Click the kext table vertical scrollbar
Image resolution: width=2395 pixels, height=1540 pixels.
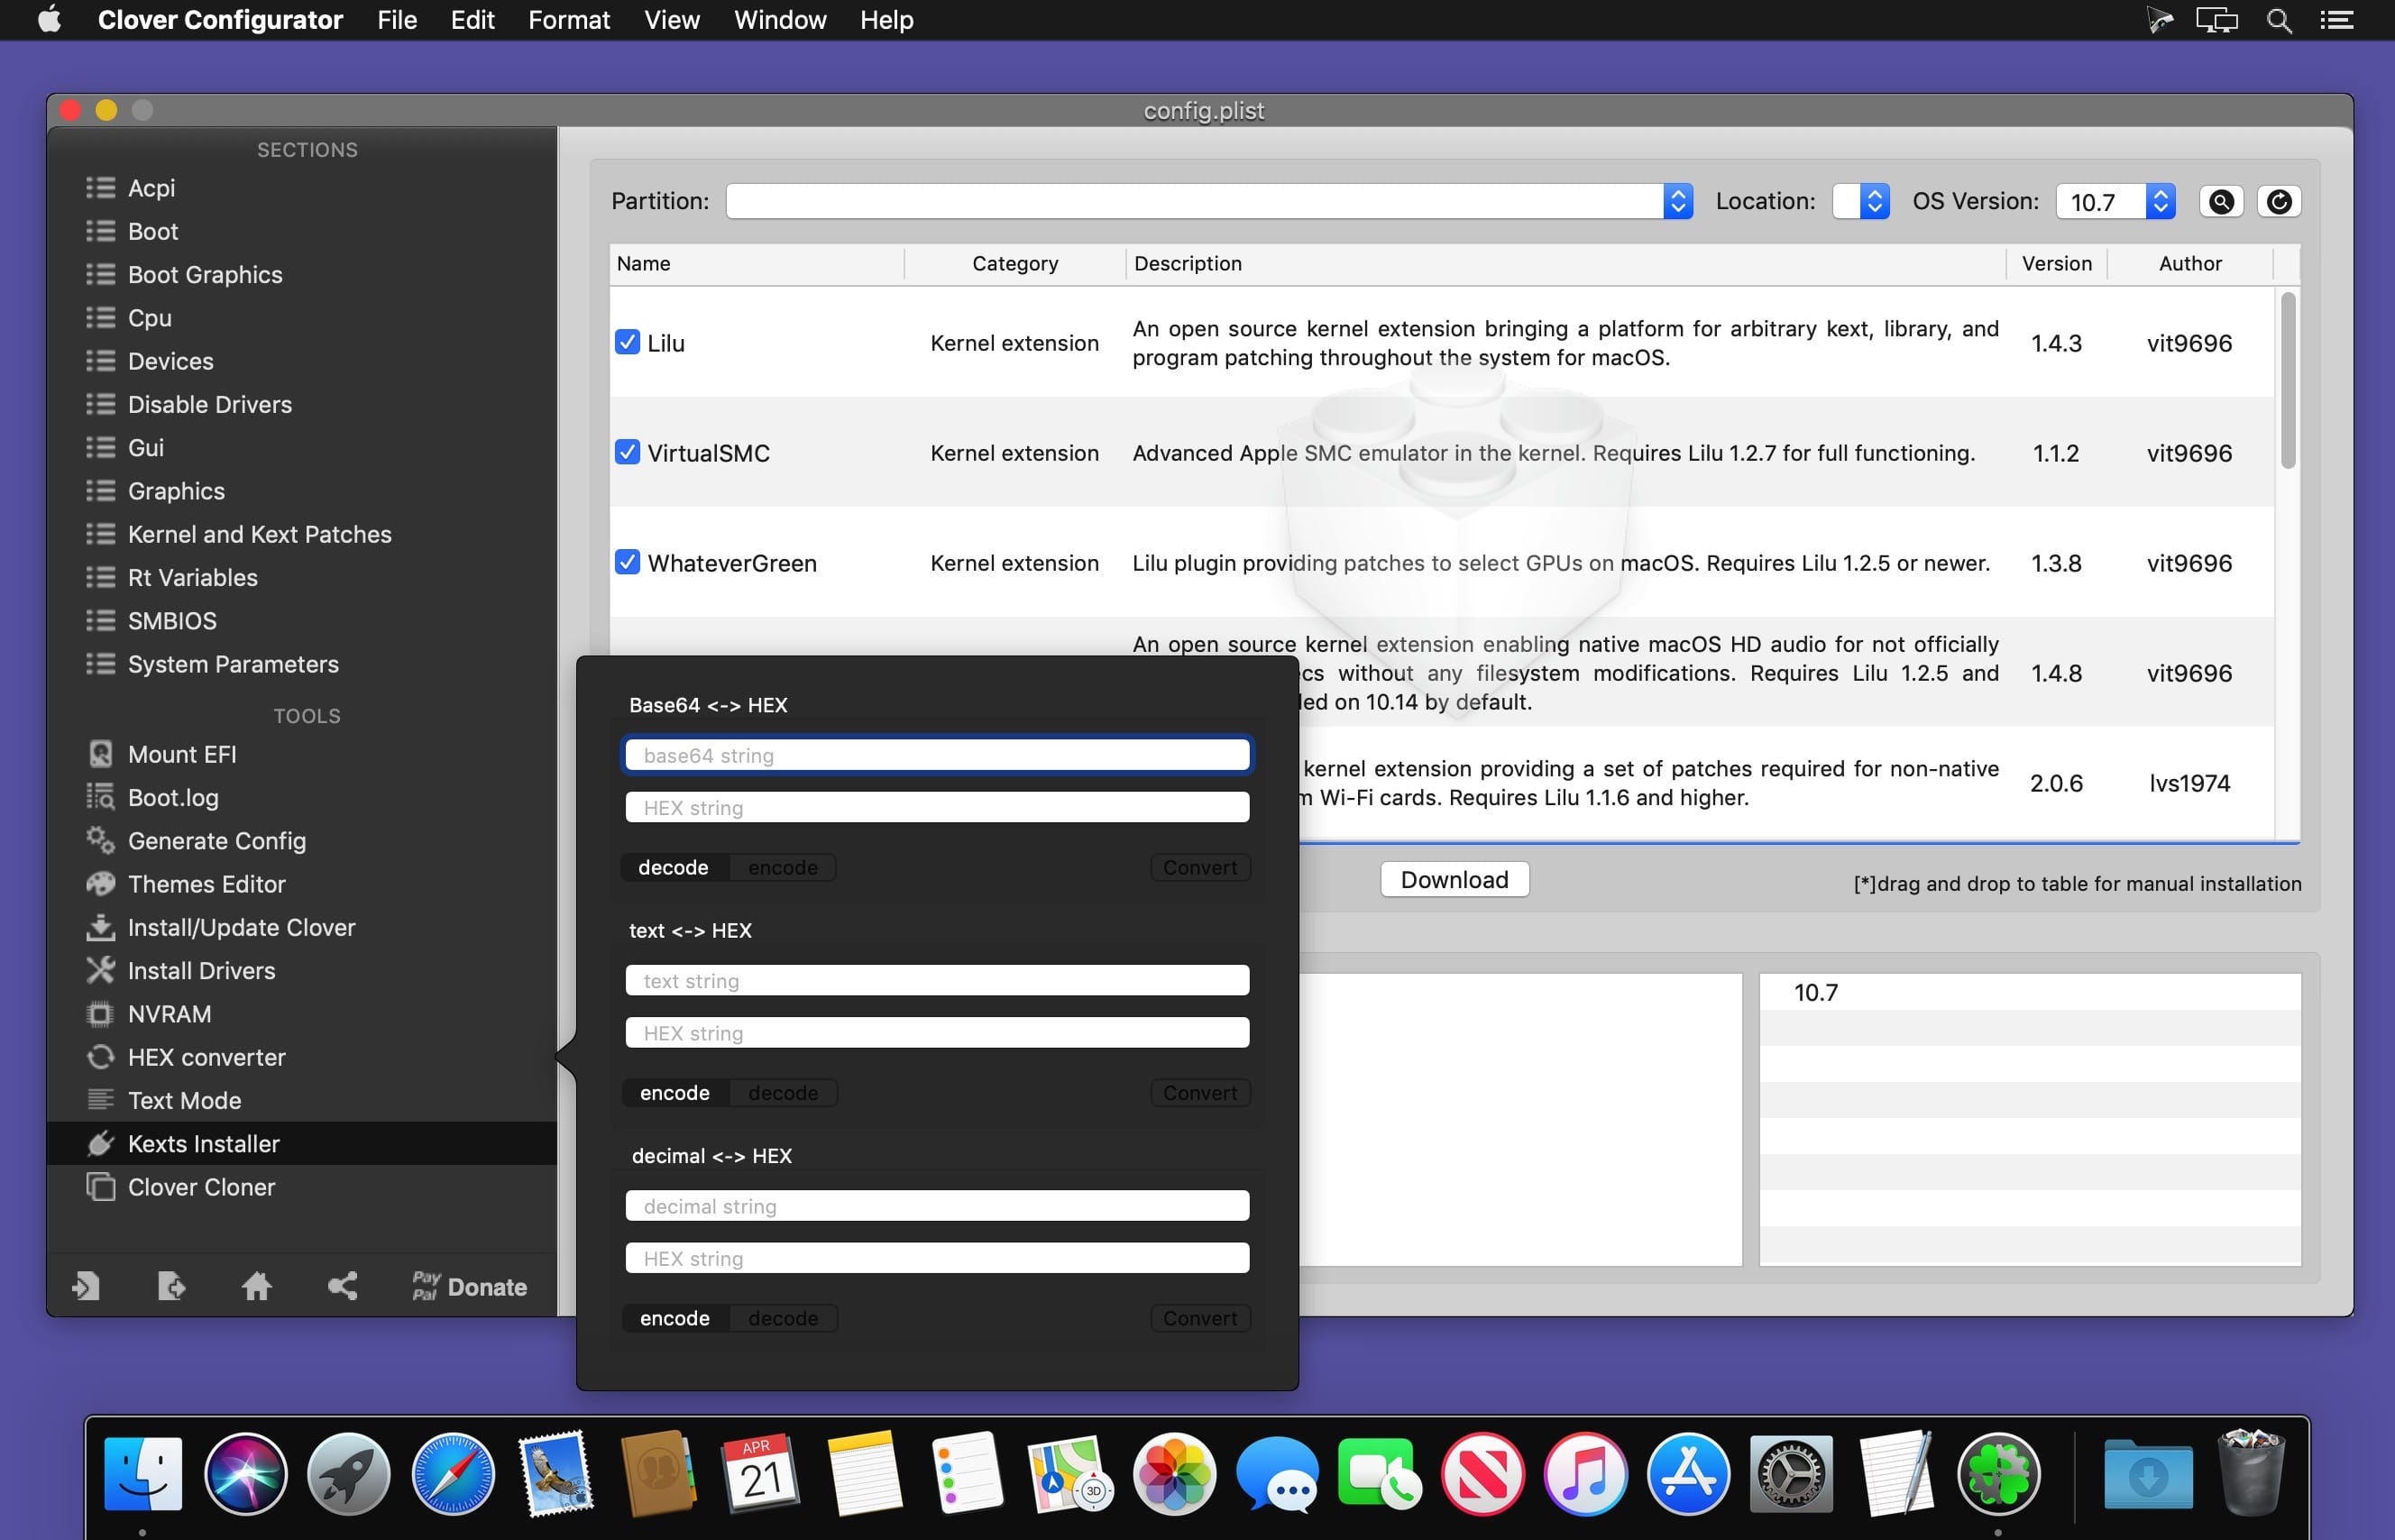point(2288,380)
